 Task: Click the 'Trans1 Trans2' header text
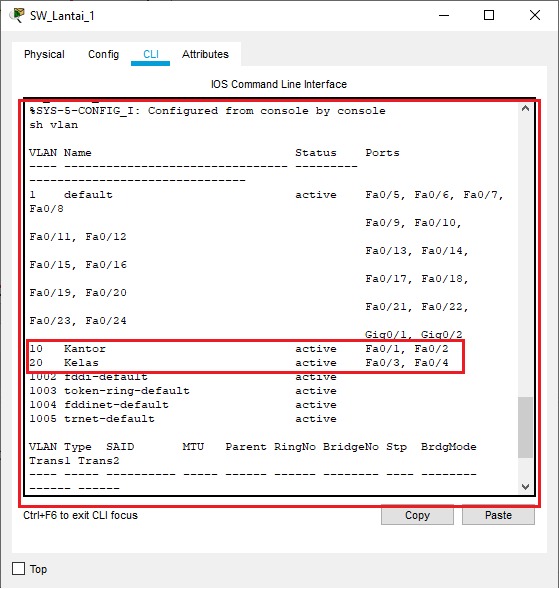pos(74,461)
